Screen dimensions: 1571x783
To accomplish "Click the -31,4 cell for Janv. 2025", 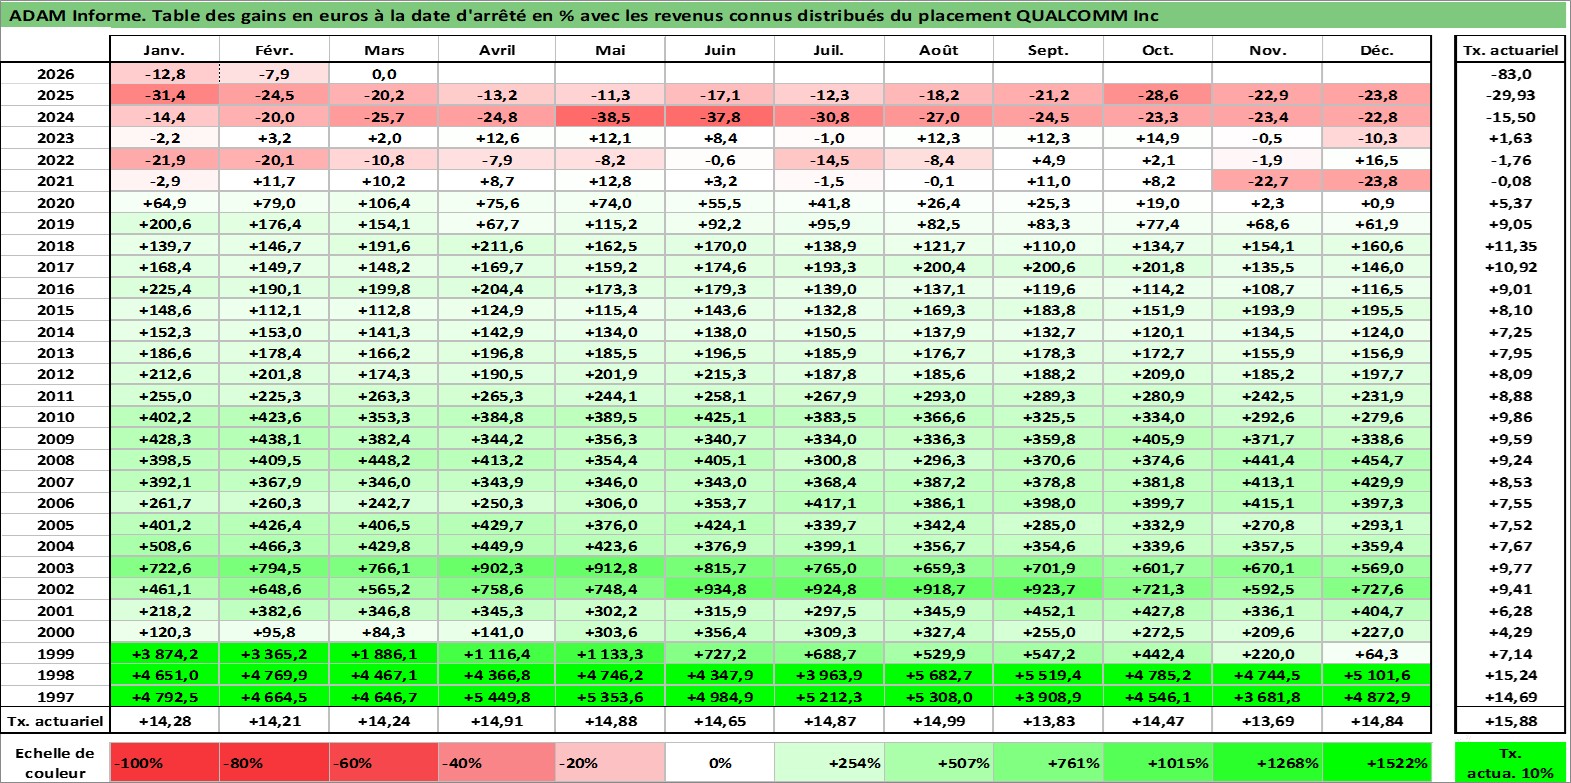I will click(164, 95).
